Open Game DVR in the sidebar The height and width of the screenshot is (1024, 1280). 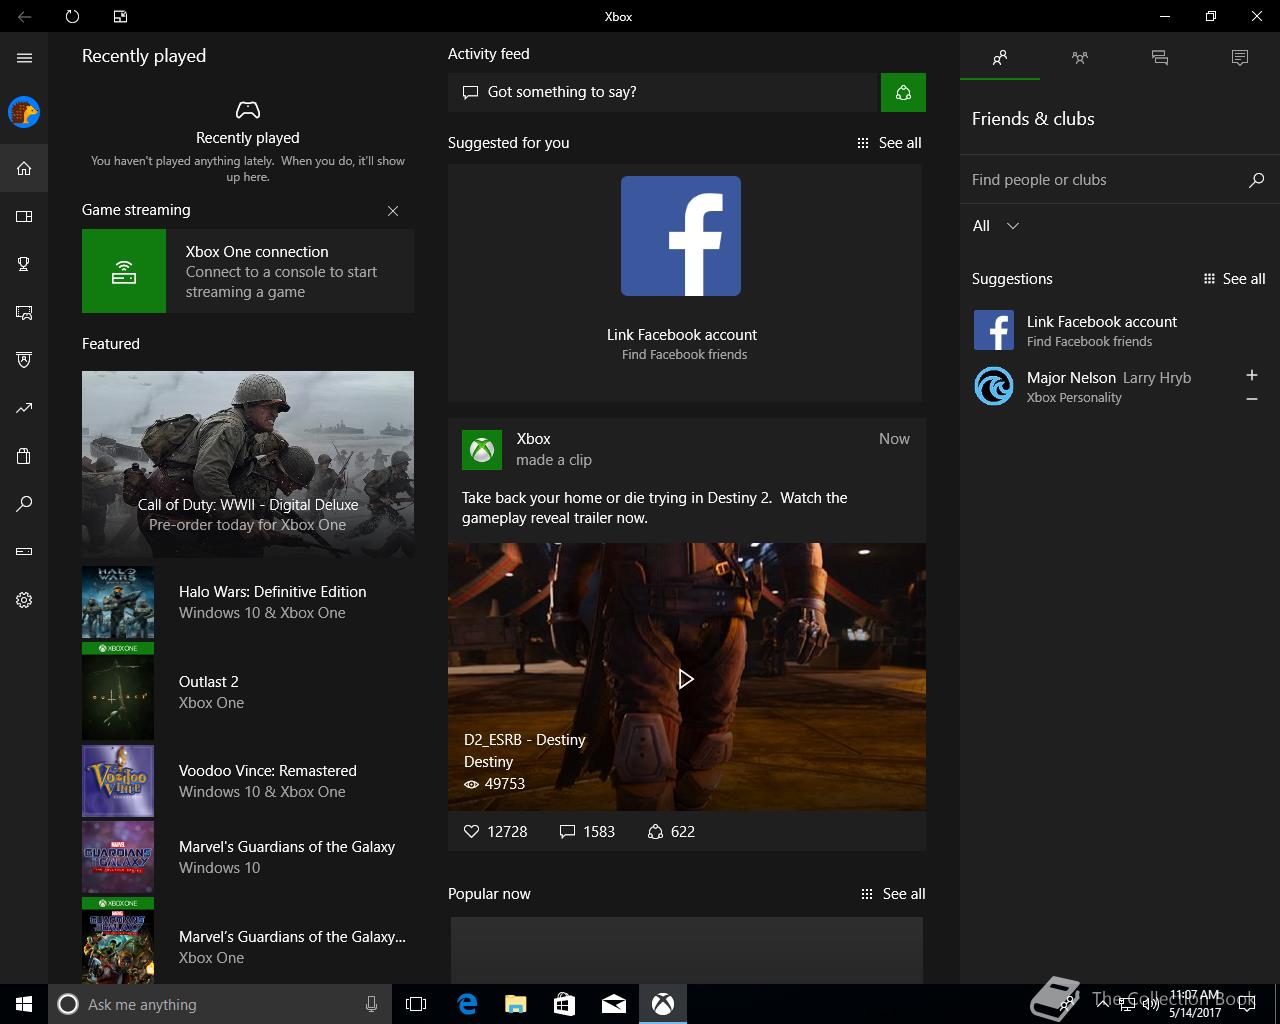(24, 312)
